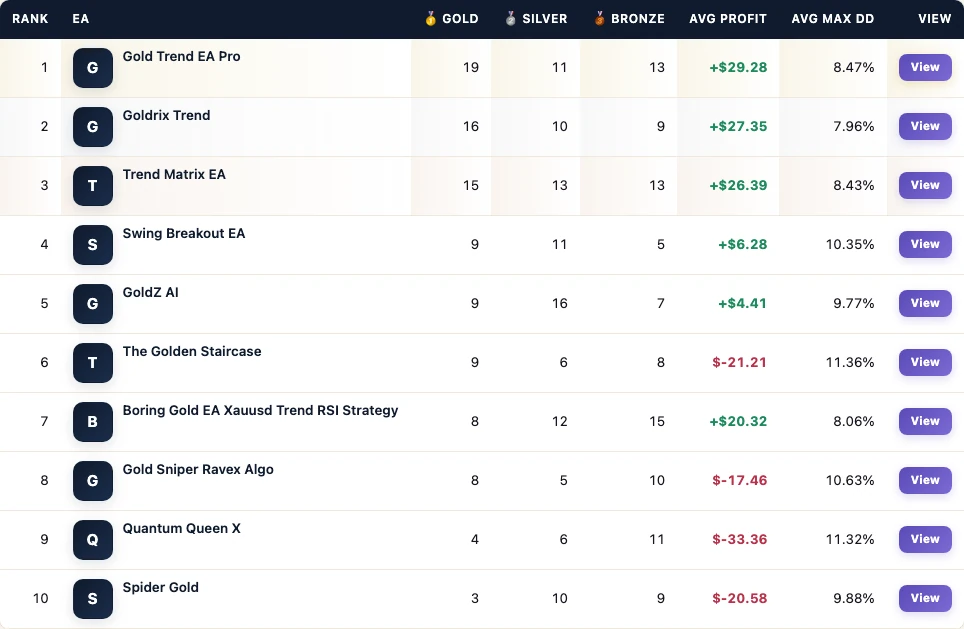Click the 9.88% max drawdown value
This screenshot has width=964, height=629.
(854, 599)
